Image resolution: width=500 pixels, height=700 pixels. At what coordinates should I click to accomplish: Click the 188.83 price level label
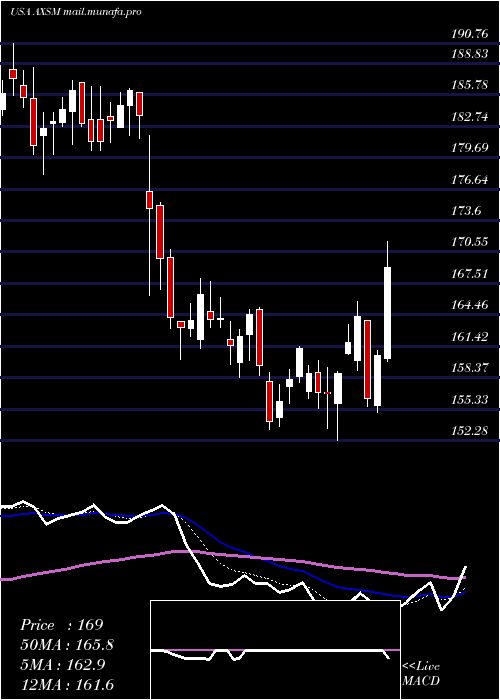pos(469,53)
